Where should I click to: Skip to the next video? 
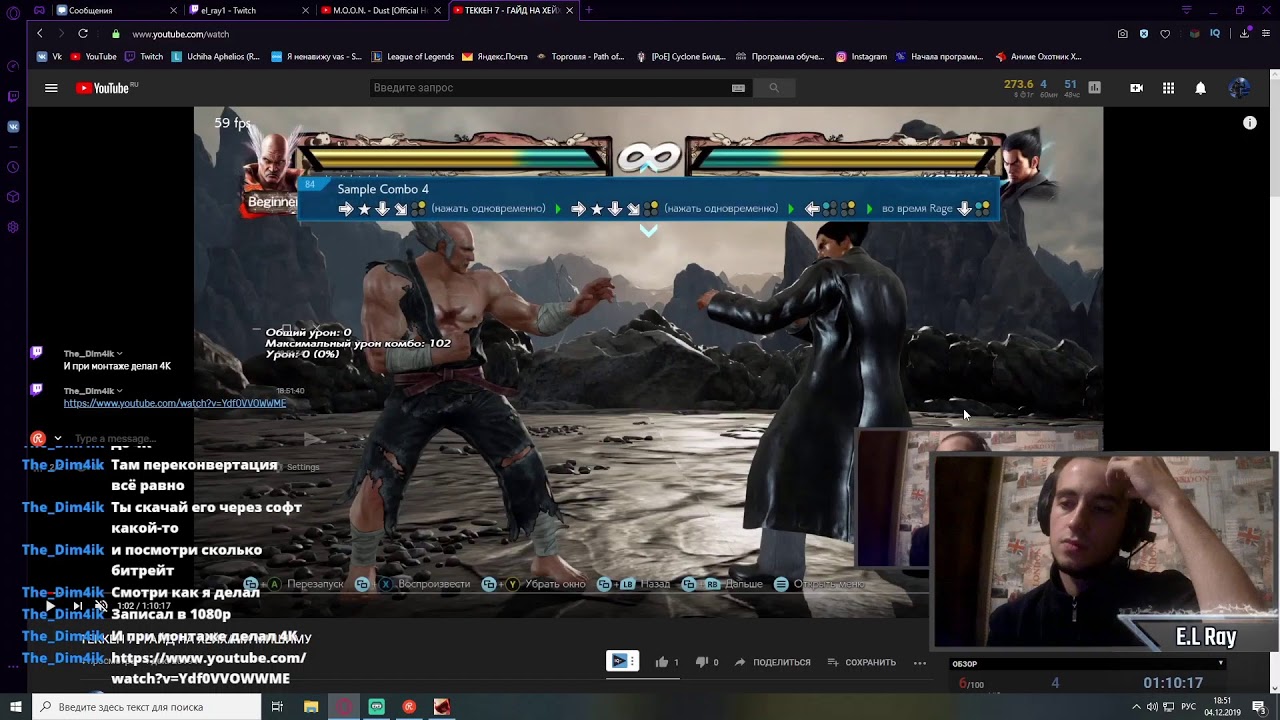coord(77,606)
